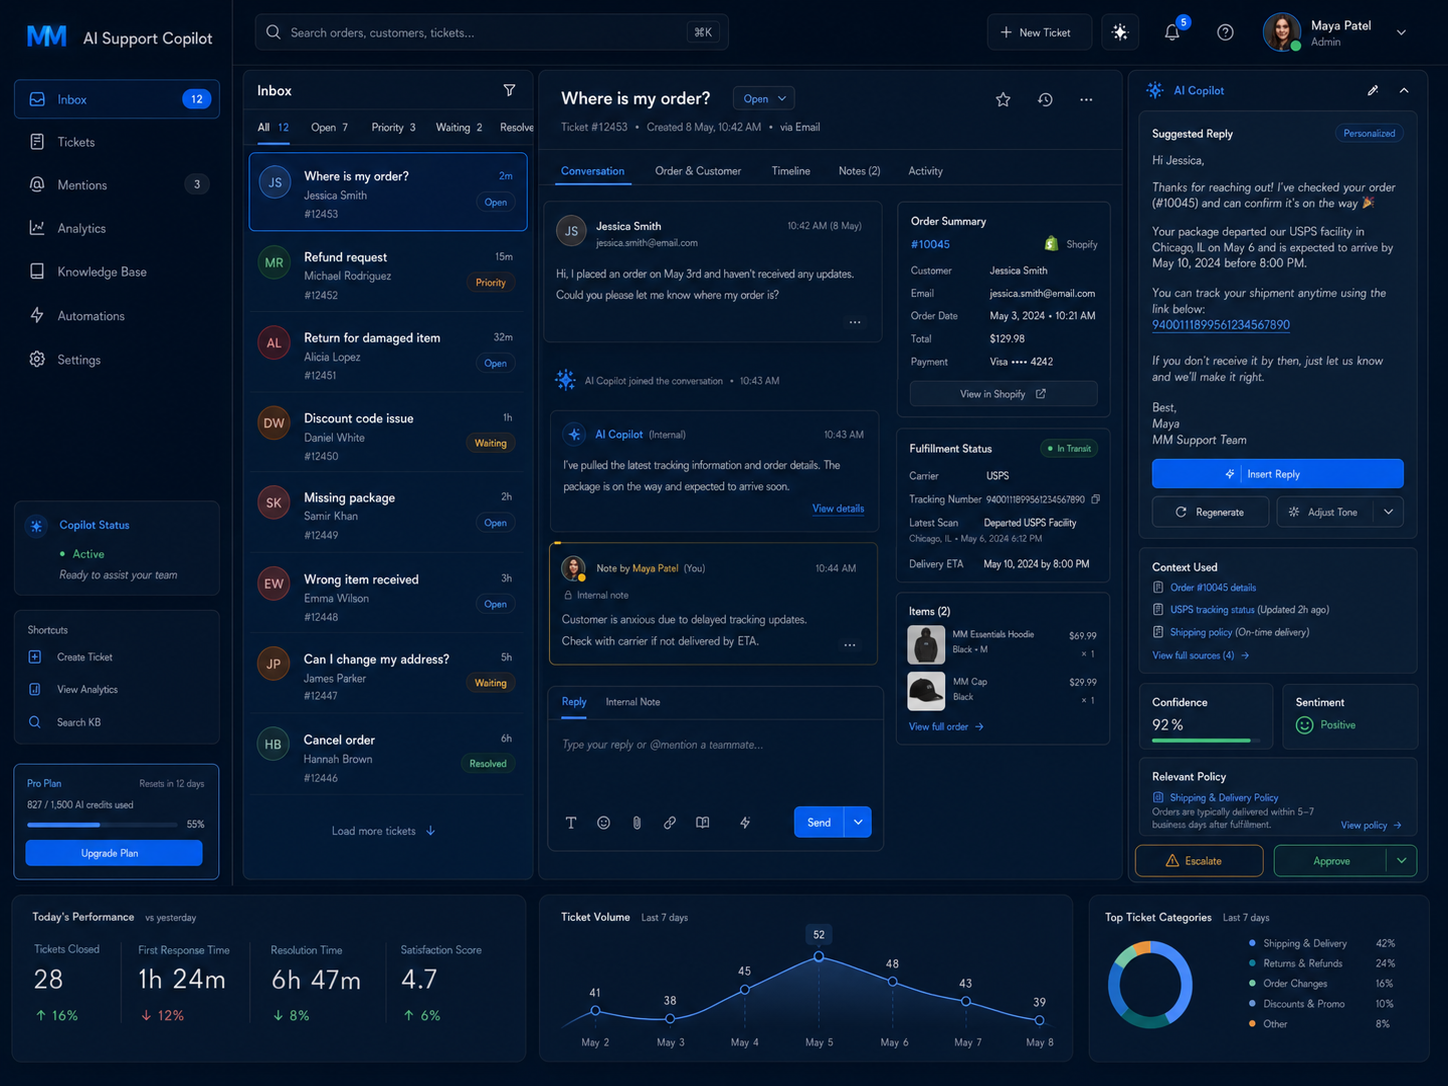Open the Maya Patel account menu
The width and height of the screenshot is (1448, 1086).
(x=1335, y=33)
